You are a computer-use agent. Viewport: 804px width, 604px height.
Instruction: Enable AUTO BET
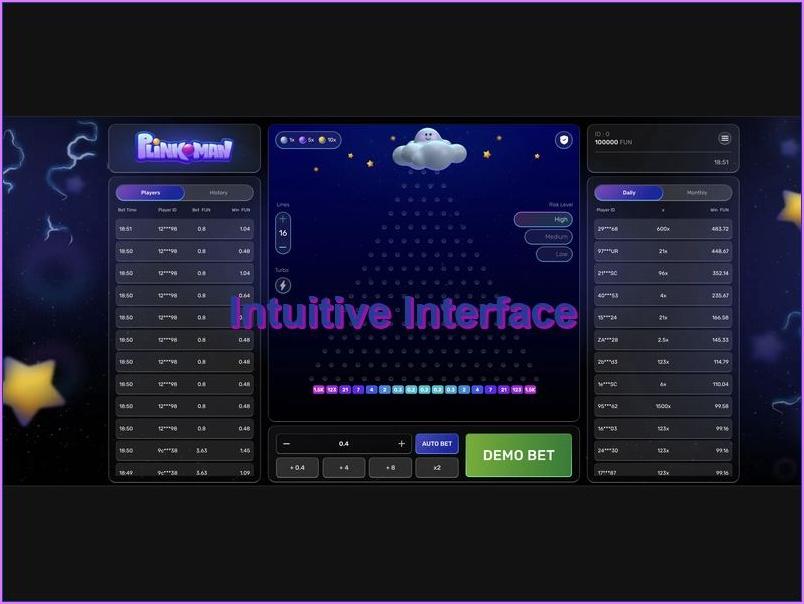point(437,443)
